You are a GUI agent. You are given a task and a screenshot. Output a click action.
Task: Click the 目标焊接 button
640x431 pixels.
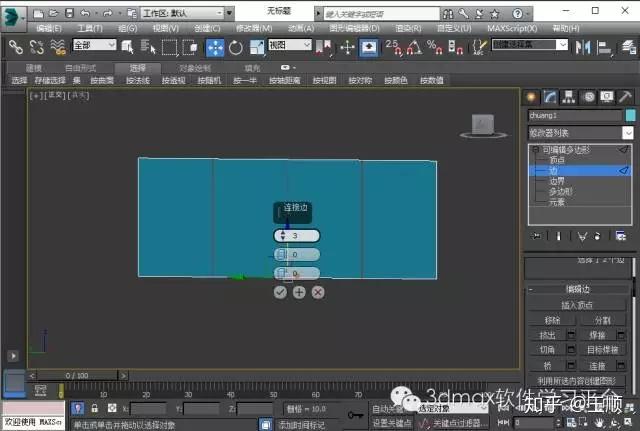(x=602, y=350)
